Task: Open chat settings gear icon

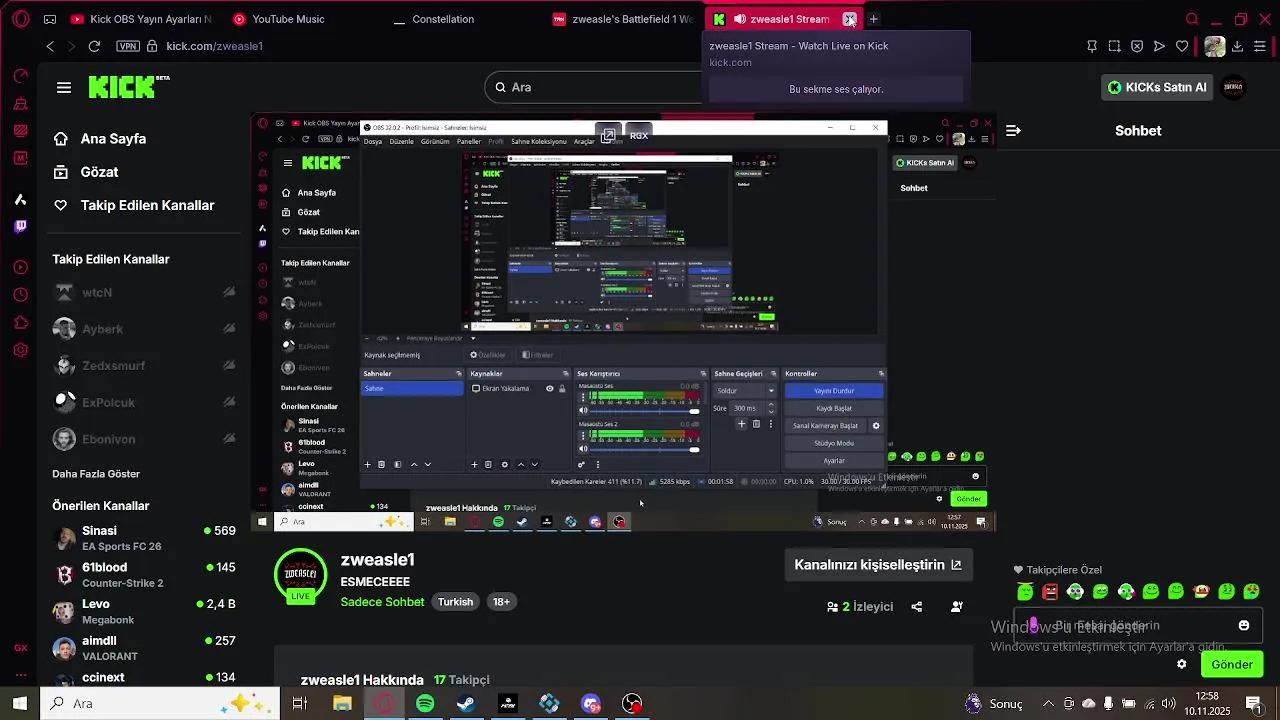Action: point(1182,664)
